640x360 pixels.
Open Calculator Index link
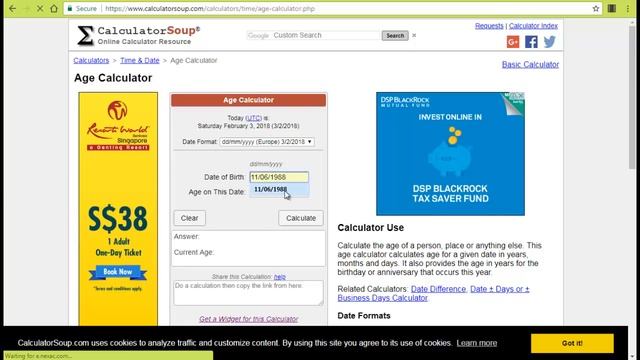point(533,26)
